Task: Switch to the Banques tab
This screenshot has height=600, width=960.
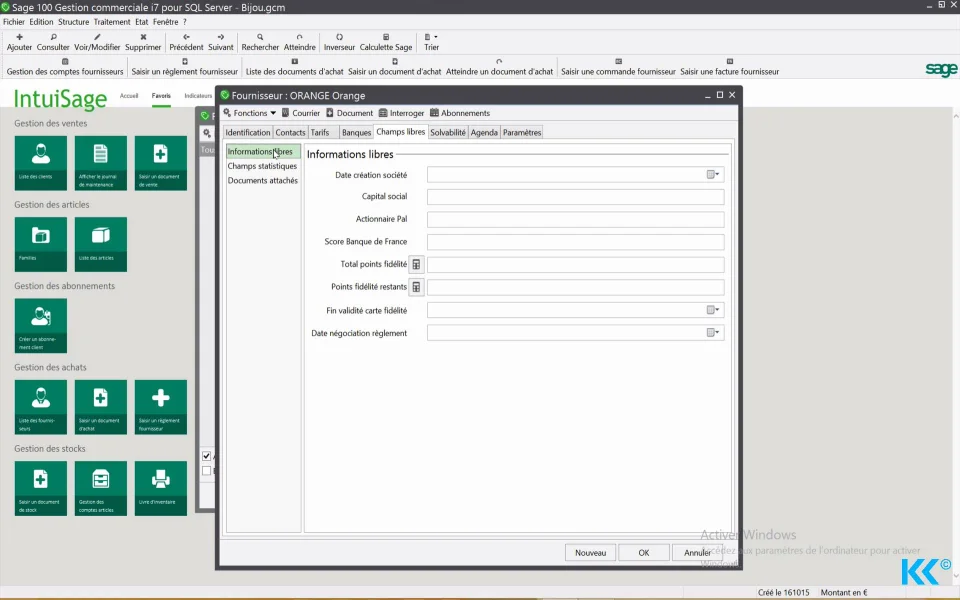Action: coord(356,132)
